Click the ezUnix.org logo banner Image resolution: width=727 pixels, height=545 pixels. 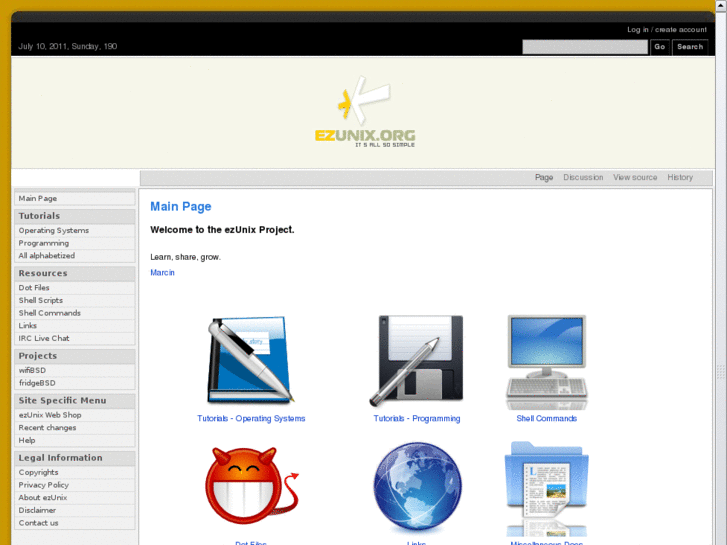364,112
